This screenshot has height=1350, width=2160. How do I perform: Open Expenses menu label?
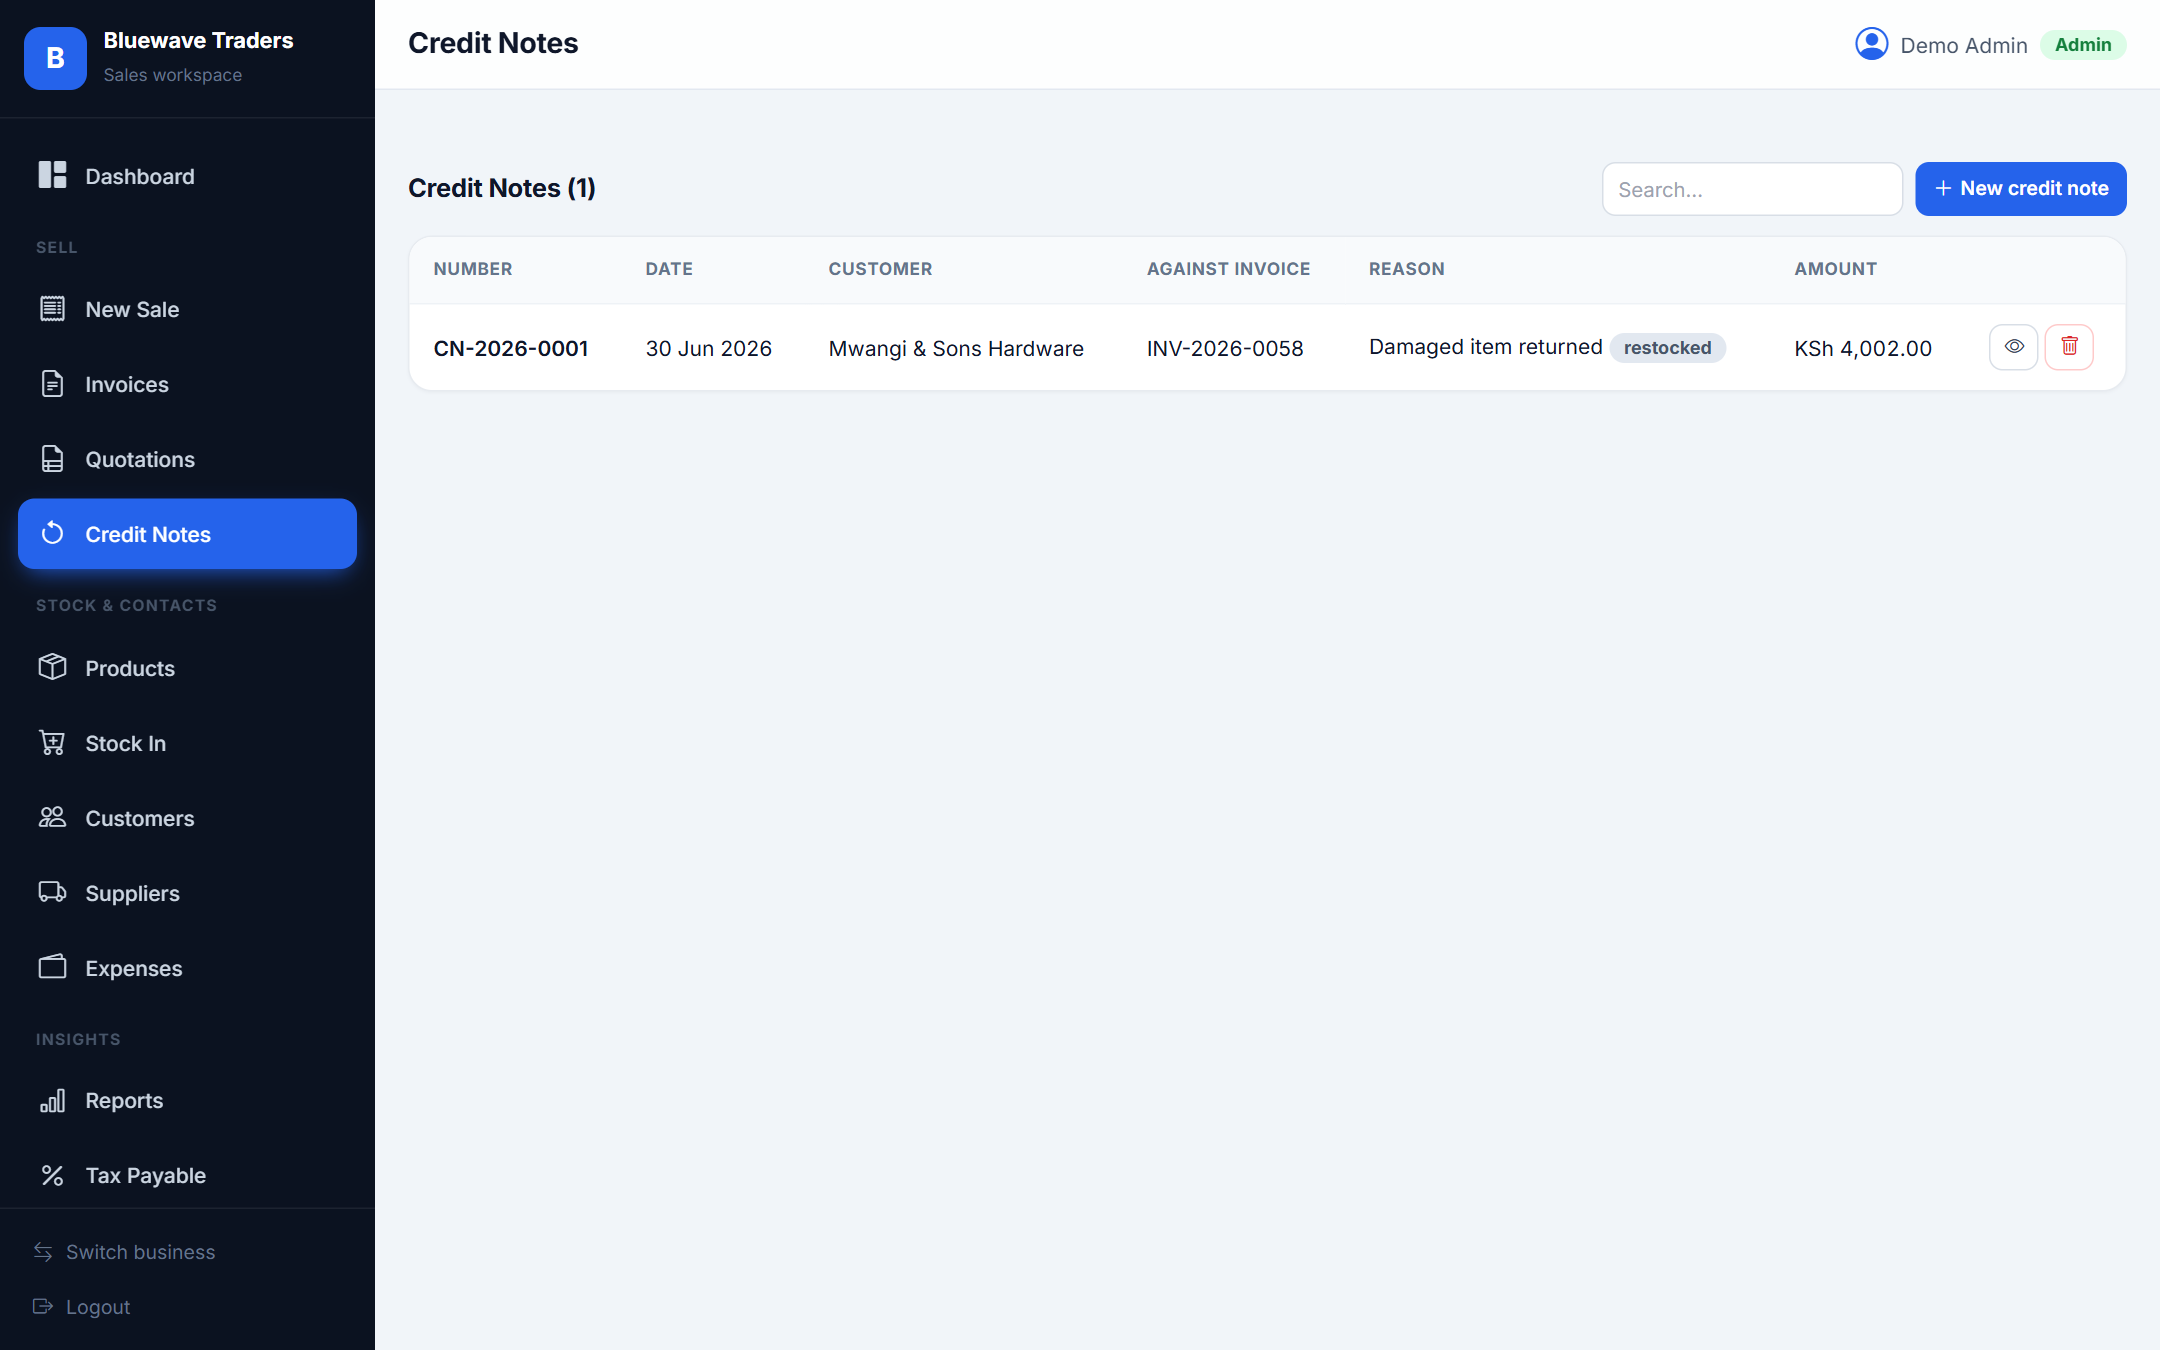[x=134, y=968]
